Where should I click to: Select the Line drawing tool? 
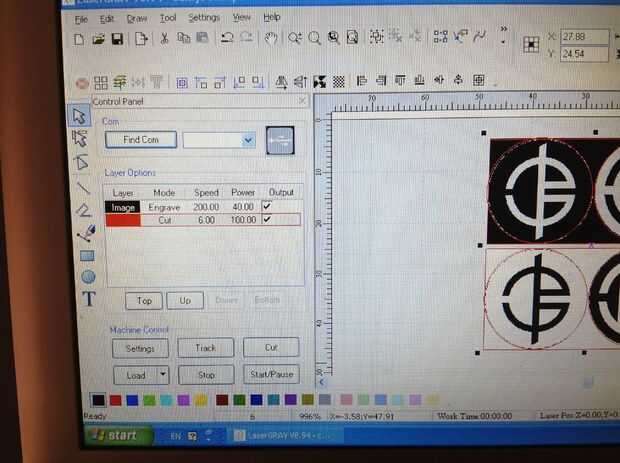click(x=83, y=187)
